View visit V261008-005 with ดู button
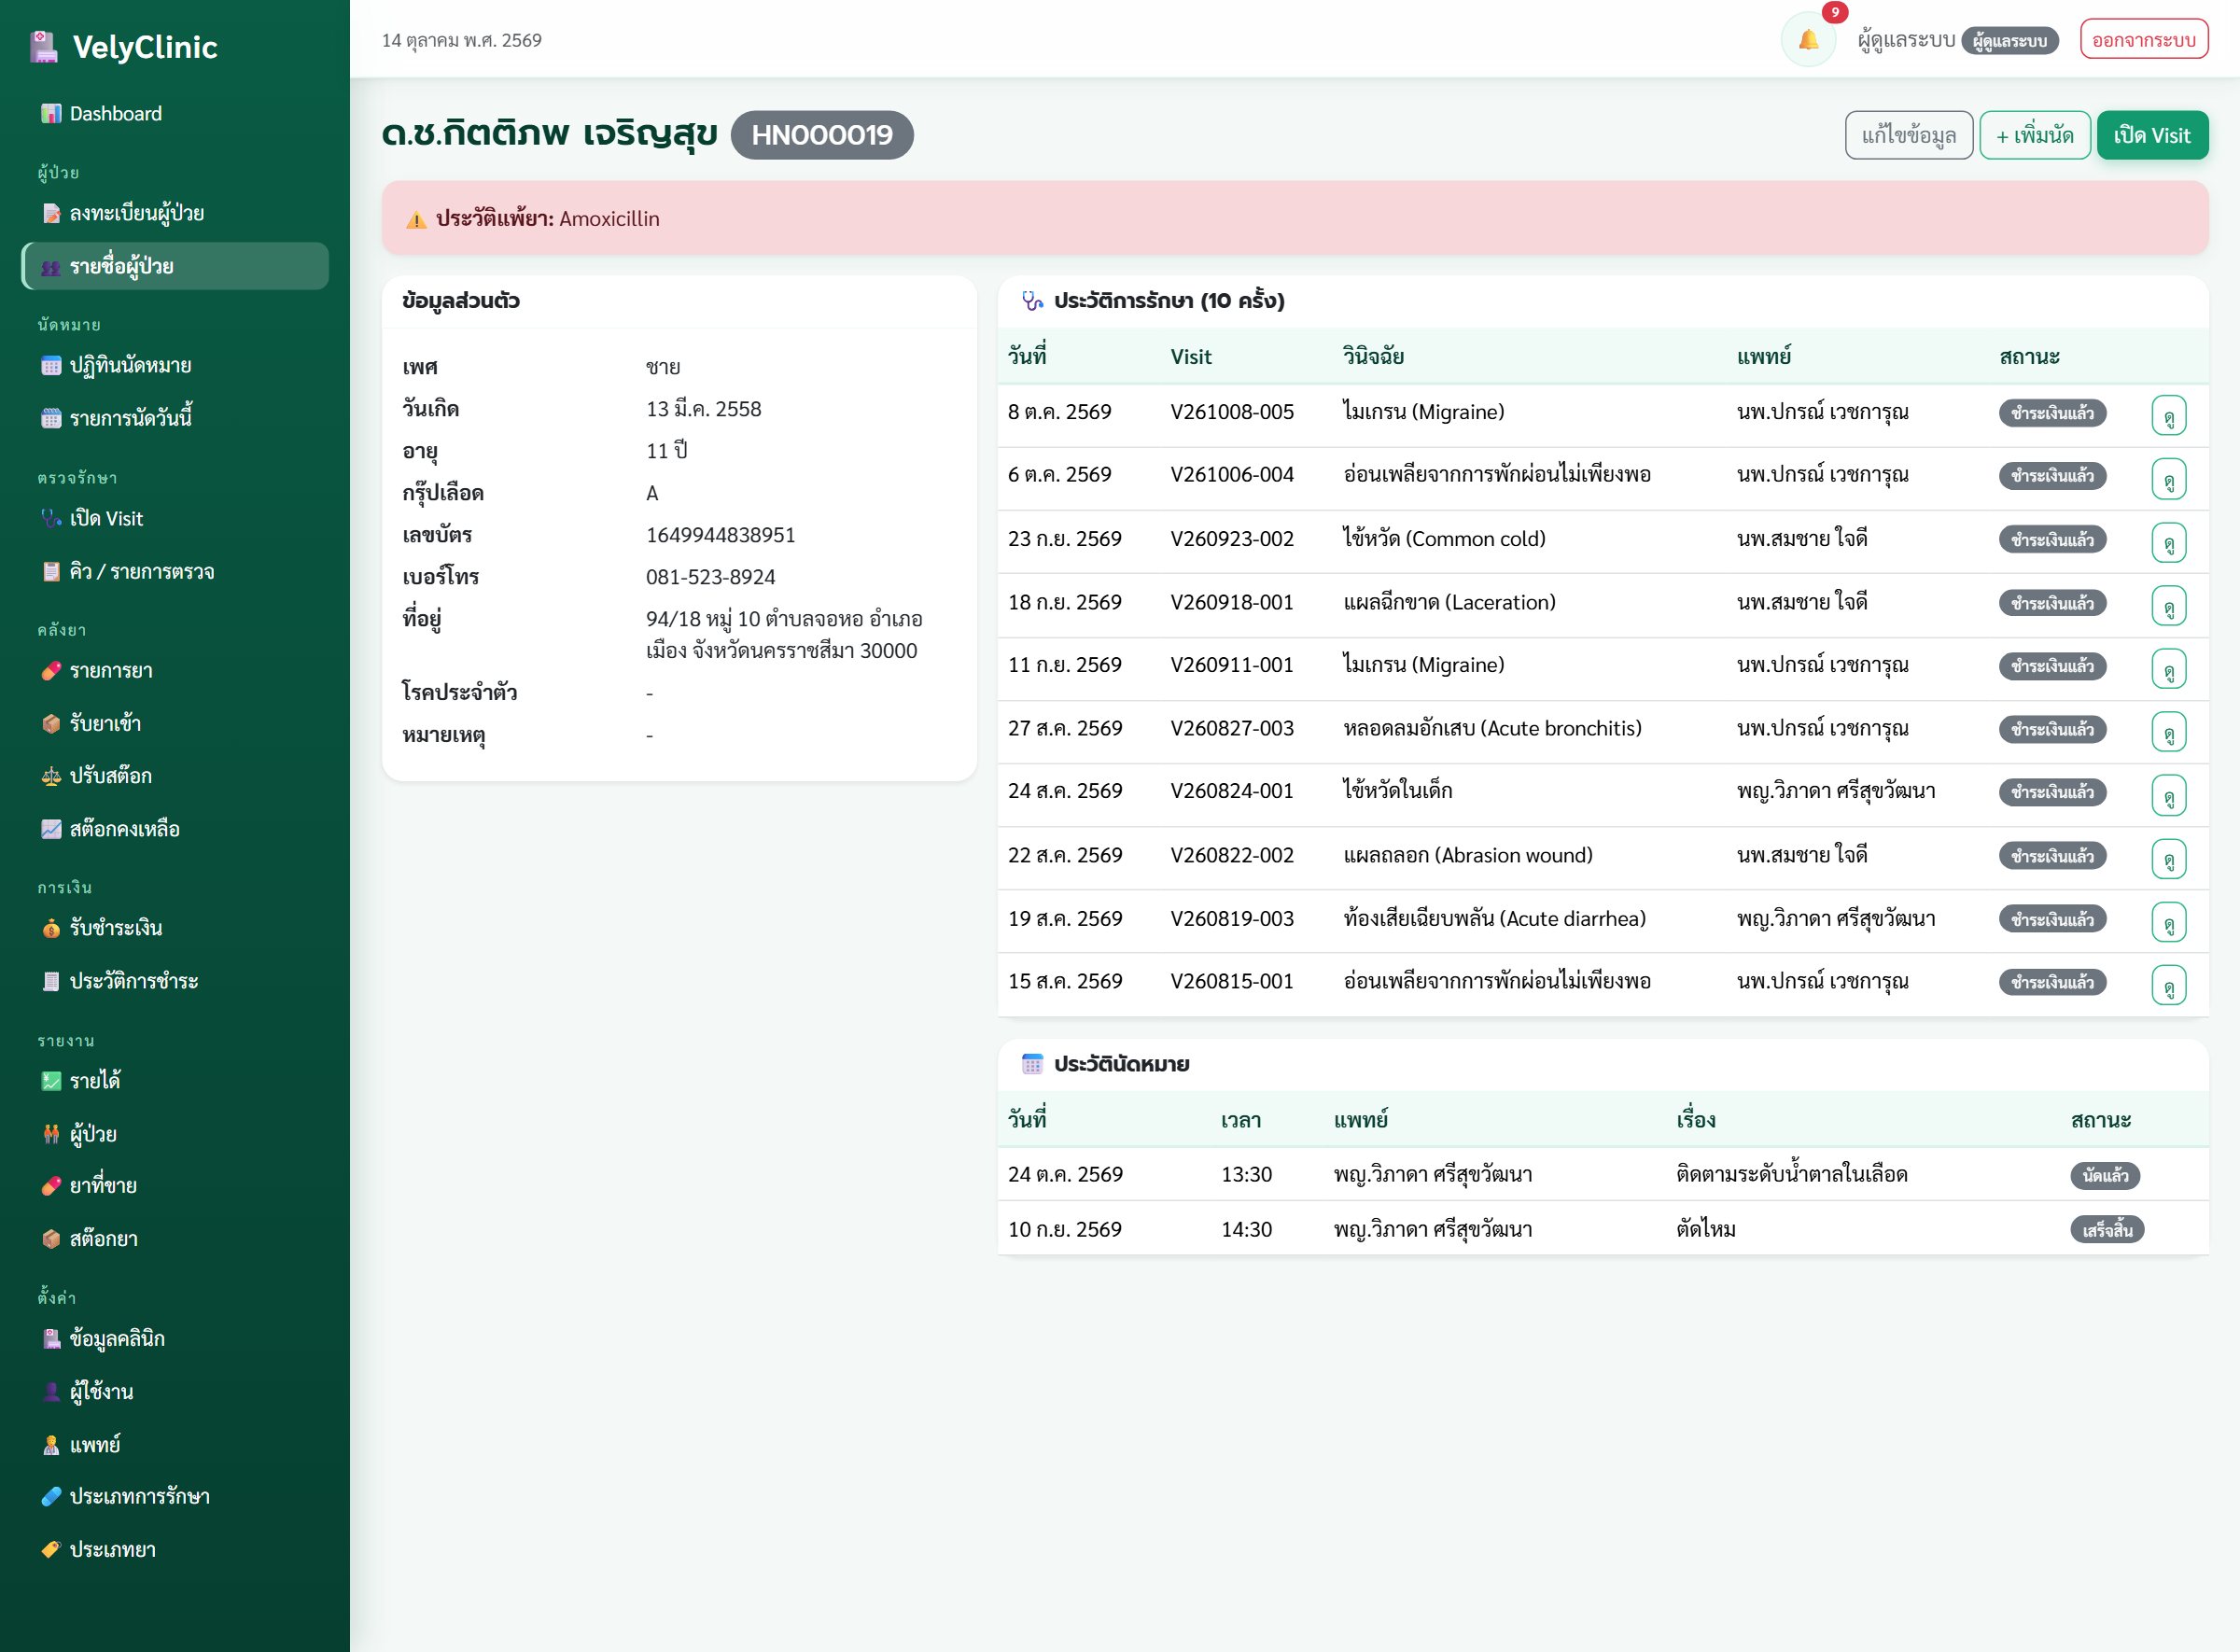 (x=2168, y=415)
